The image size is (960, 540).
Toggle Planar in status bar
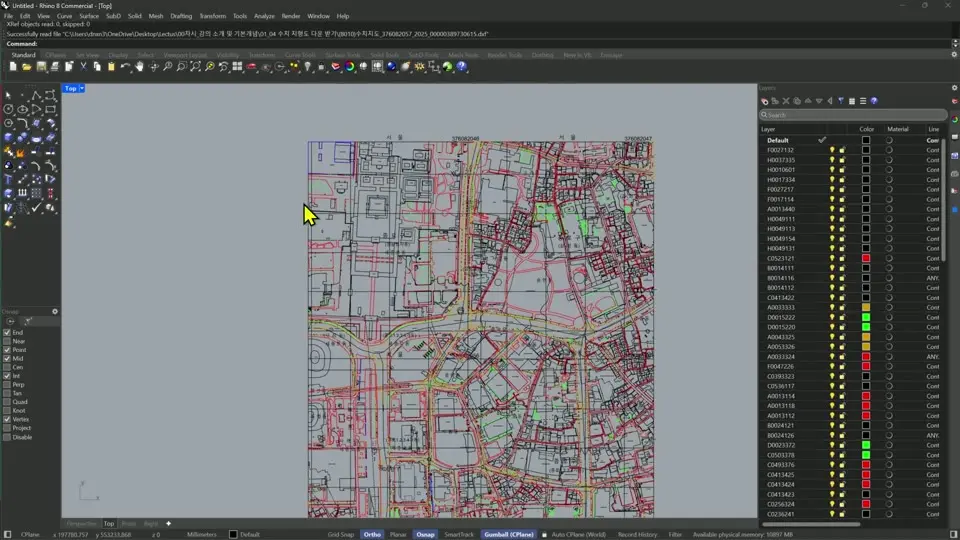[398, 534]
